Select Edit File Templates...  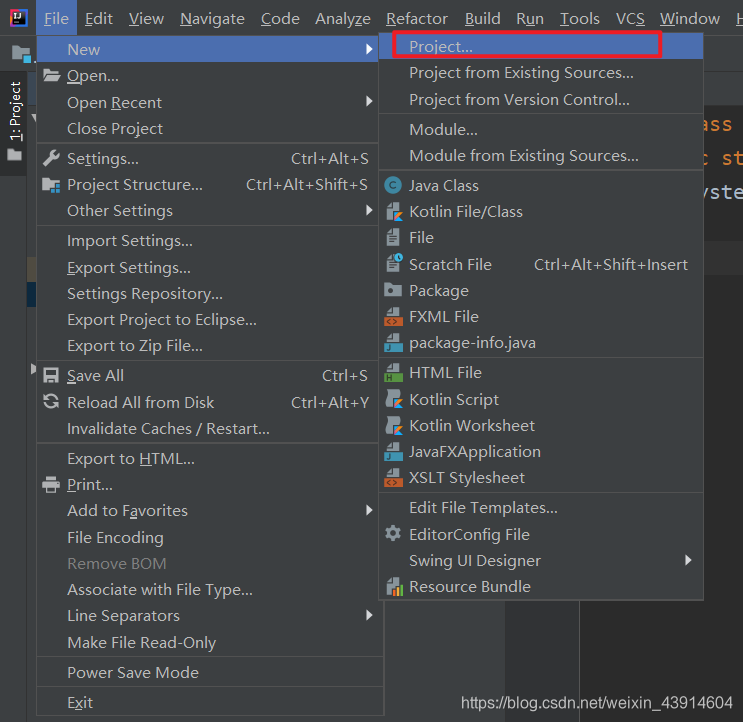coord(541,507)
